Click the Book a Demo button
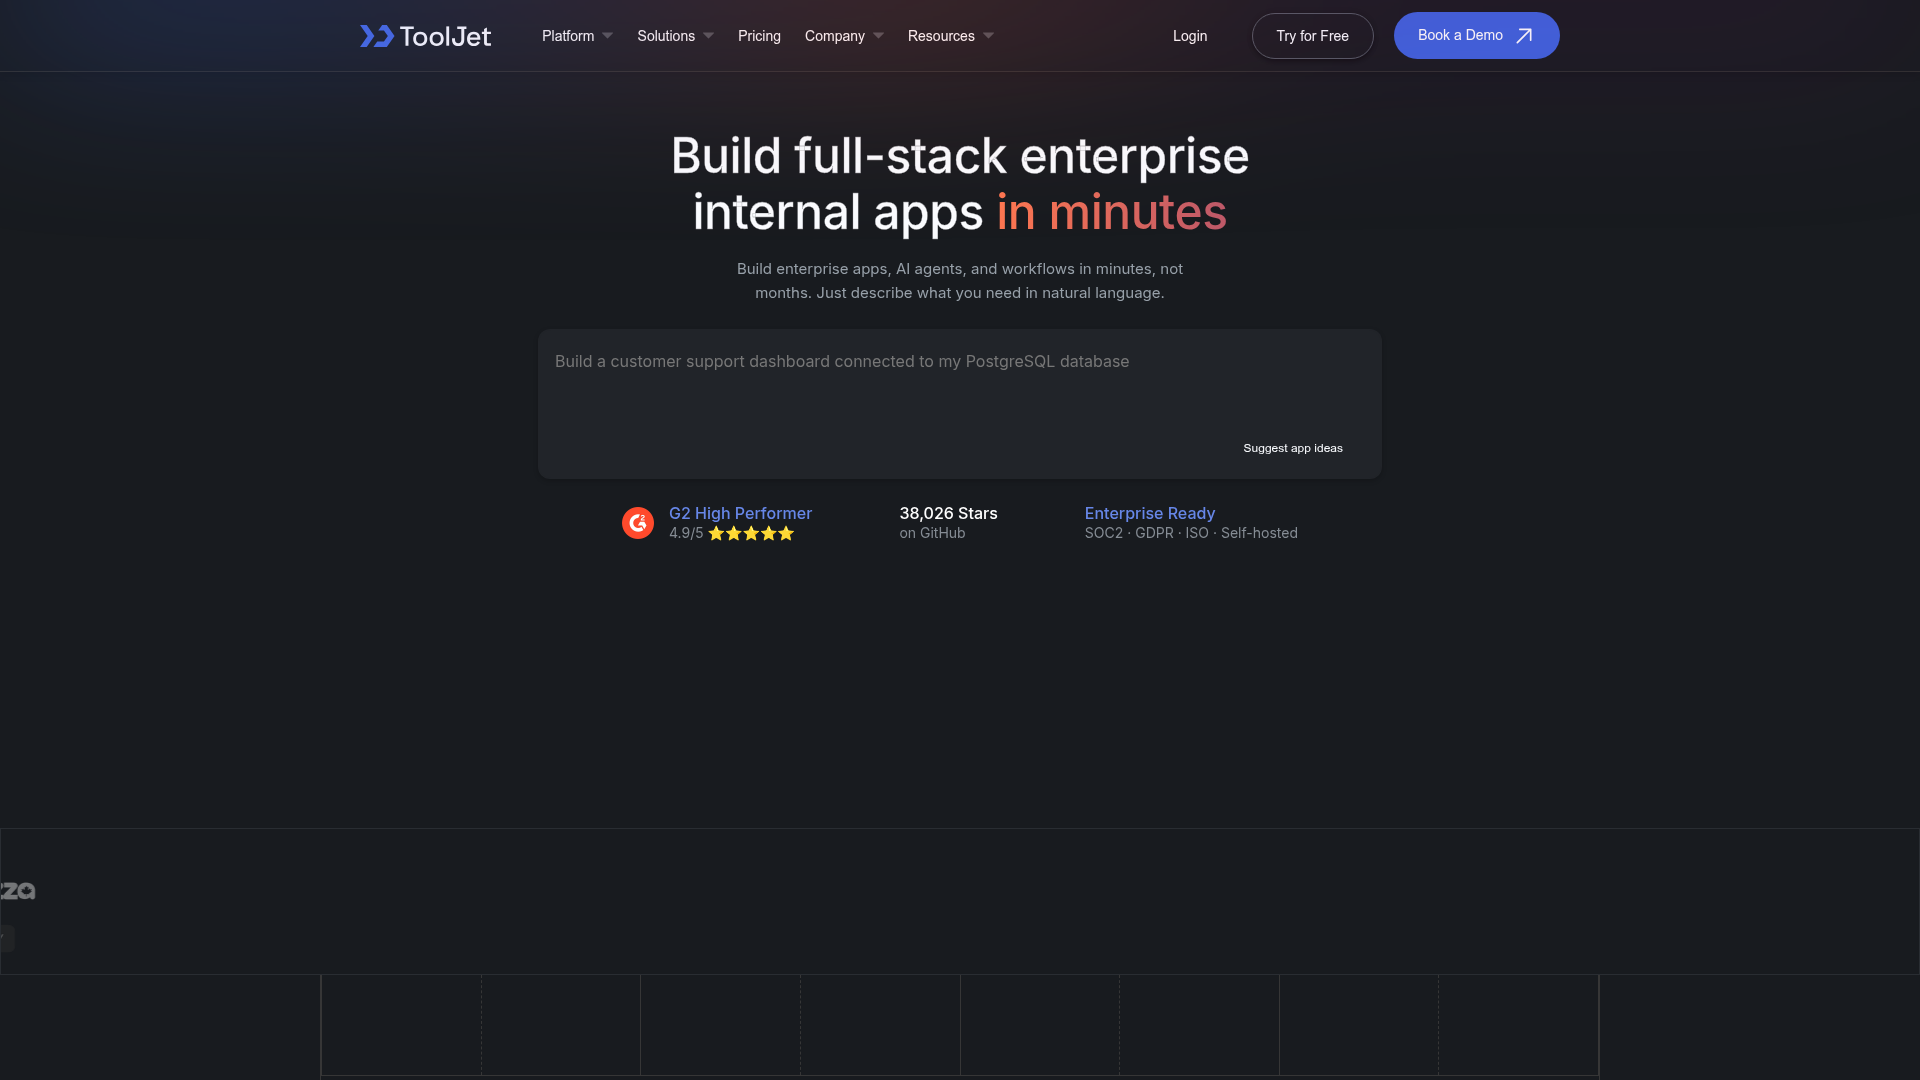 point(1476,35)
